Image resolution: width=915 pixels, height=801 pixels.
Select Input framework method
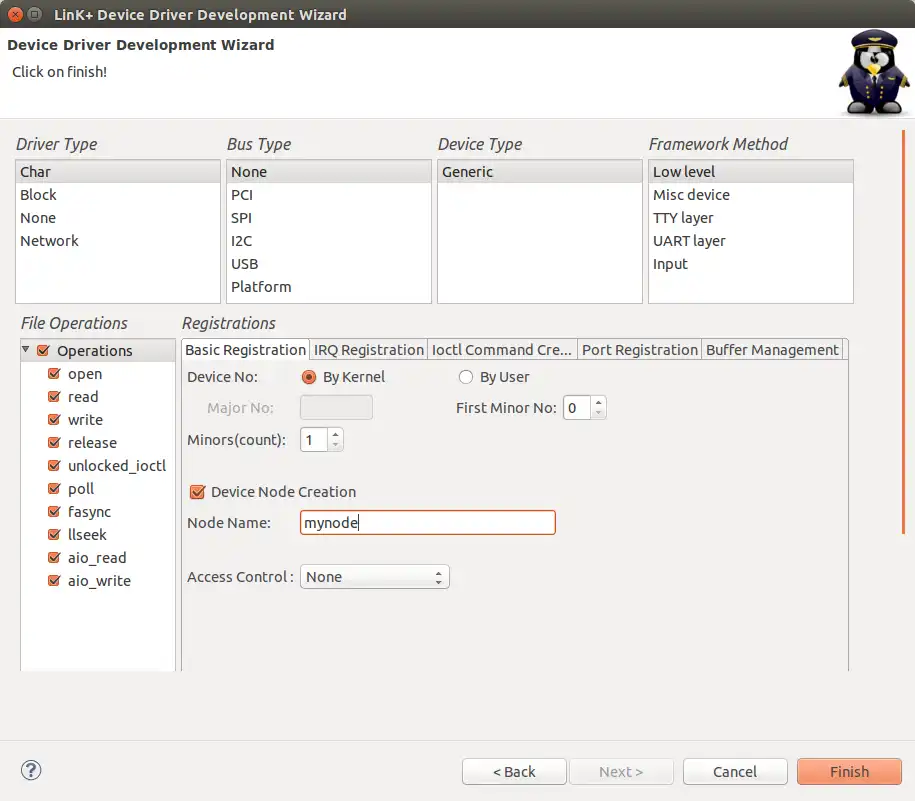[x=750, y=264]
